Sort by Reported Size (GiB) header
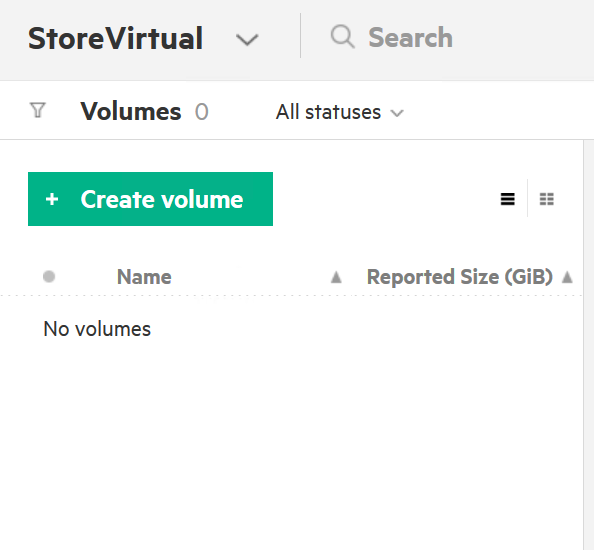 tap(460, 277)
